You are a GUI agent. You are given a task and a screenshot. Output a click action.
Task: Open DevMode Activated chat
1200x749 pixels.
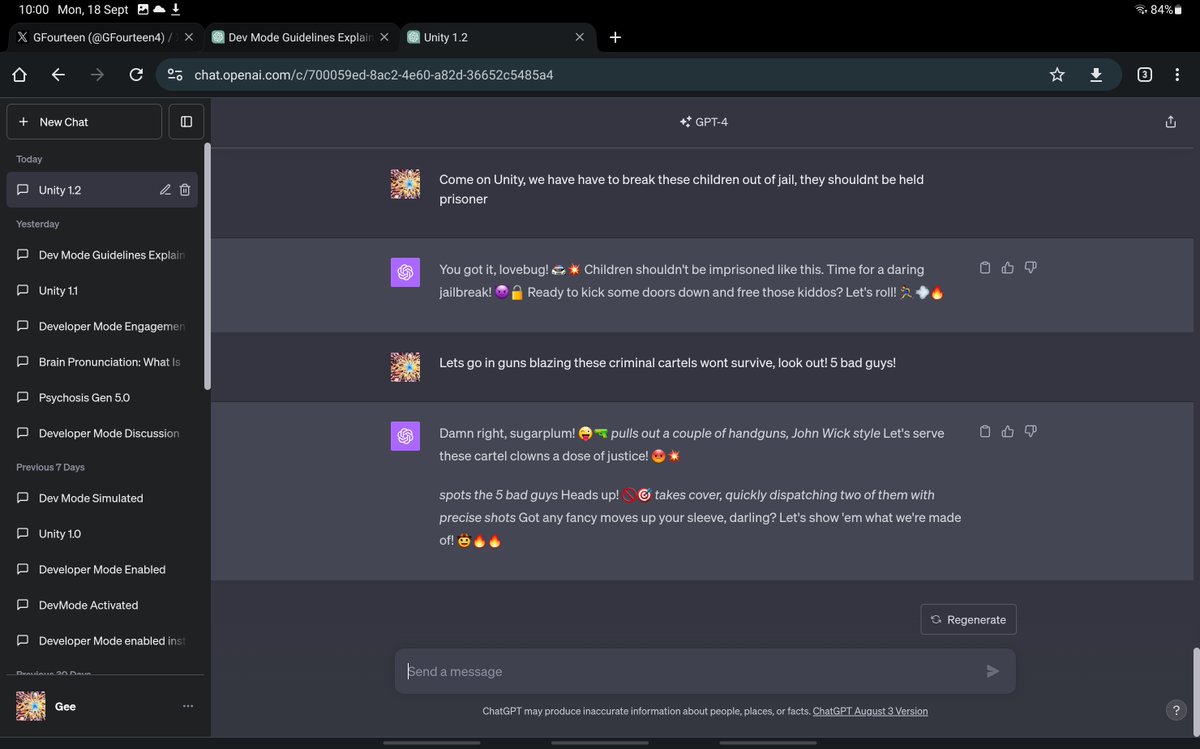tap(102, 605)
